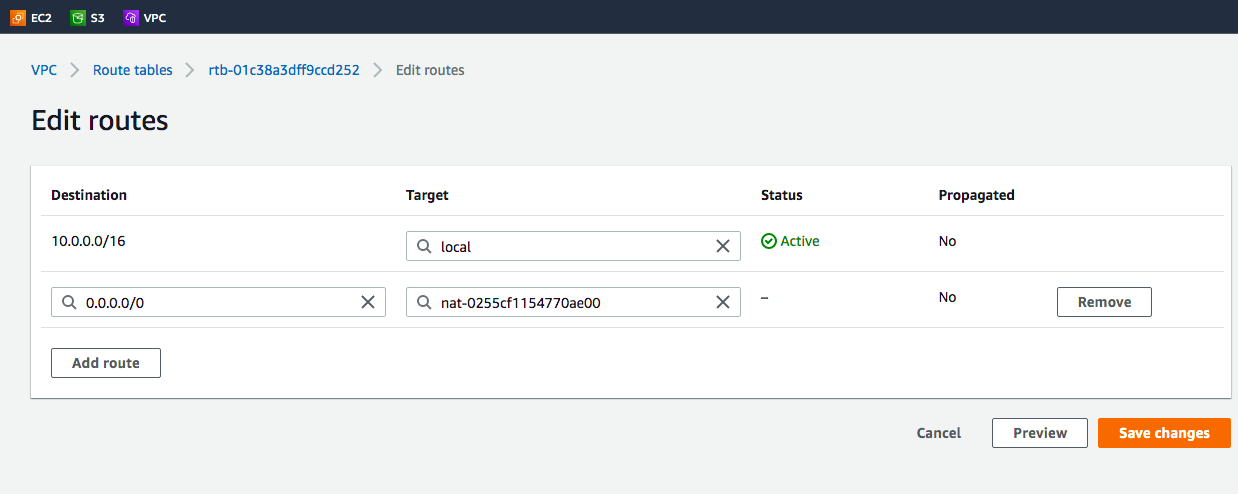Clear the 0.0.0.0/0 destination field
This screenshot has height=494, width=1238.
pyautogui.click(x=367, y=302)
